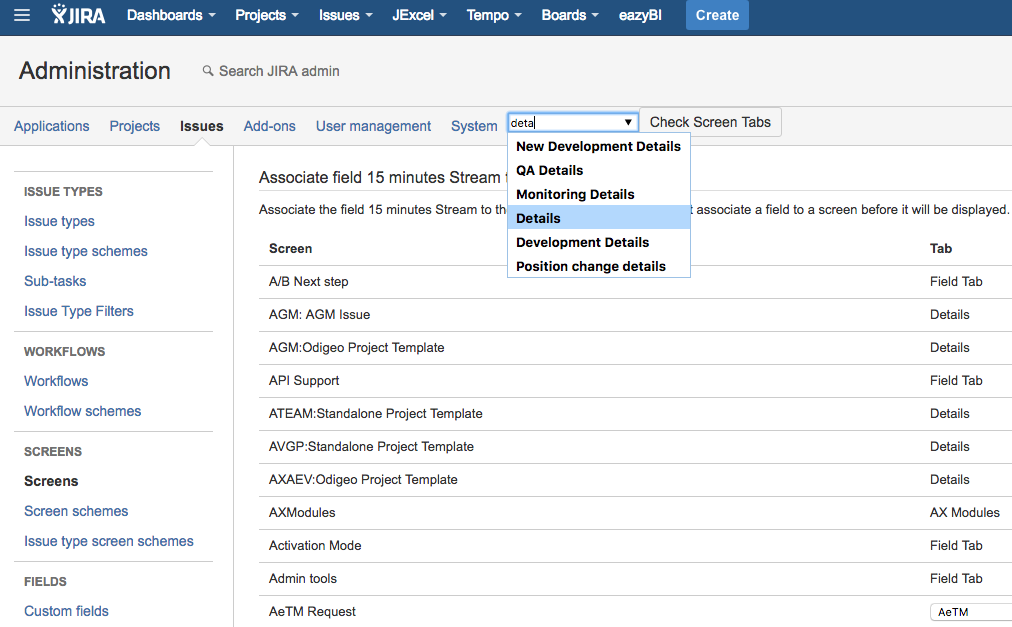Select 'Monitoring Details' in dropdown list
The height and width of the screenshot is (627, 1012).
575,194
